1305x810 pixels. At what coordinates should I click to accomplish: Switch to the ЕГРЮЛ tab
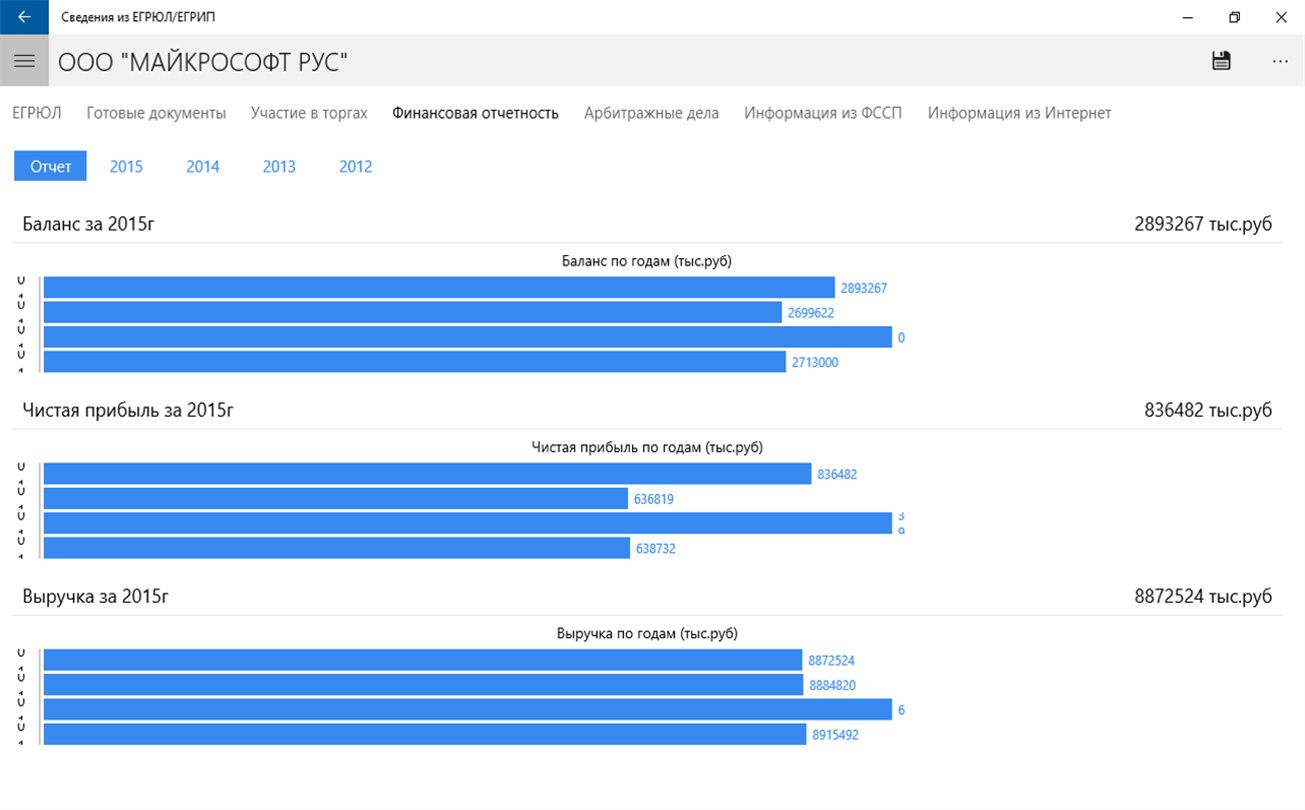(37, 113)
